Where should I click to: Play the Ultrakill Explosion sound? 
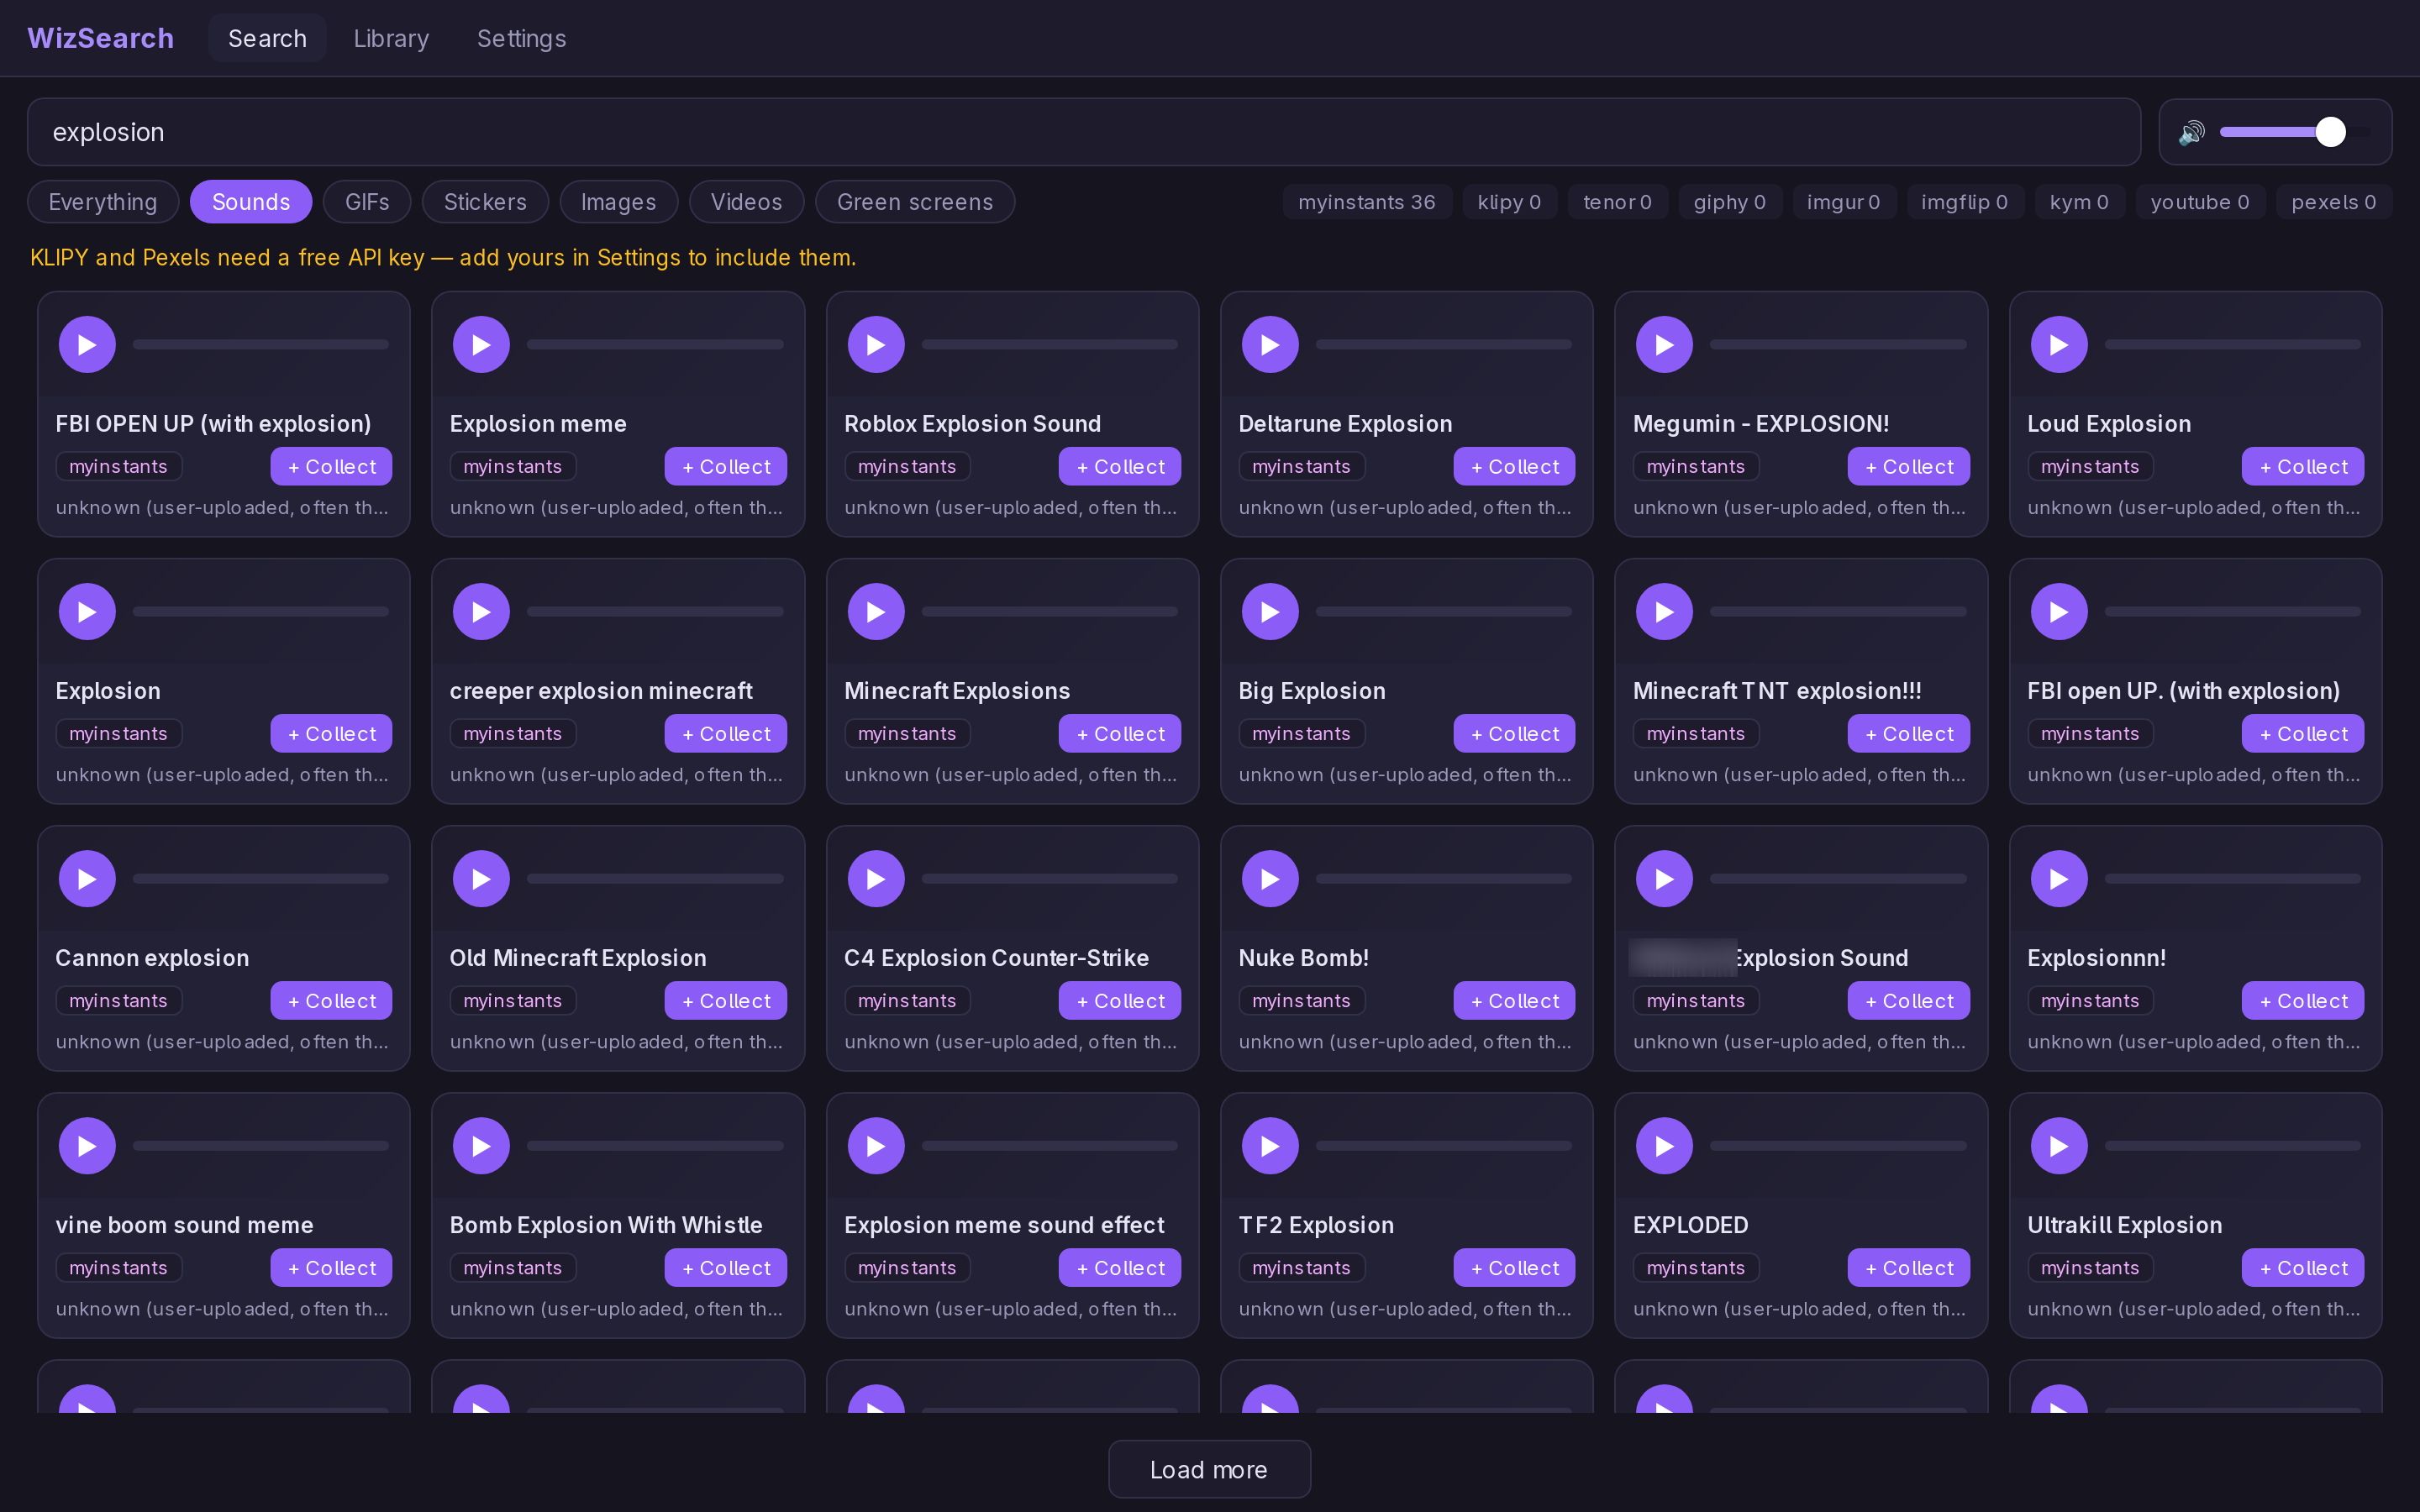[x=2059, y=1145]
